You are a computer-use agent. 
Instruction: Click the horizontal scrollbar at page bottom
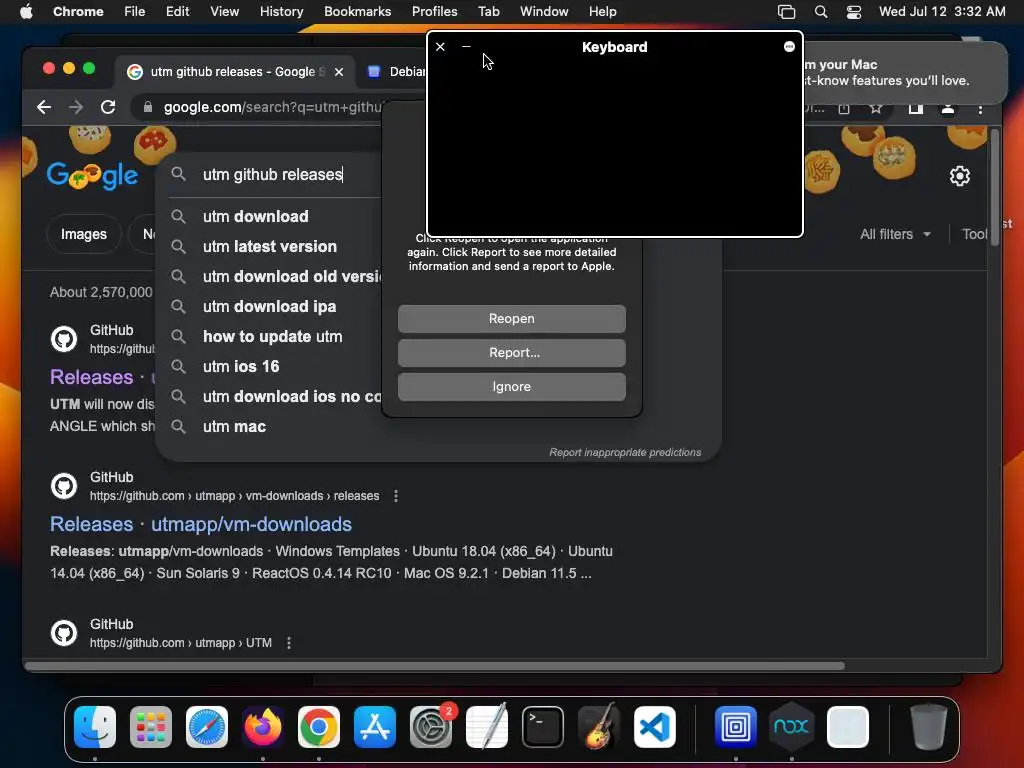point(434,666)
